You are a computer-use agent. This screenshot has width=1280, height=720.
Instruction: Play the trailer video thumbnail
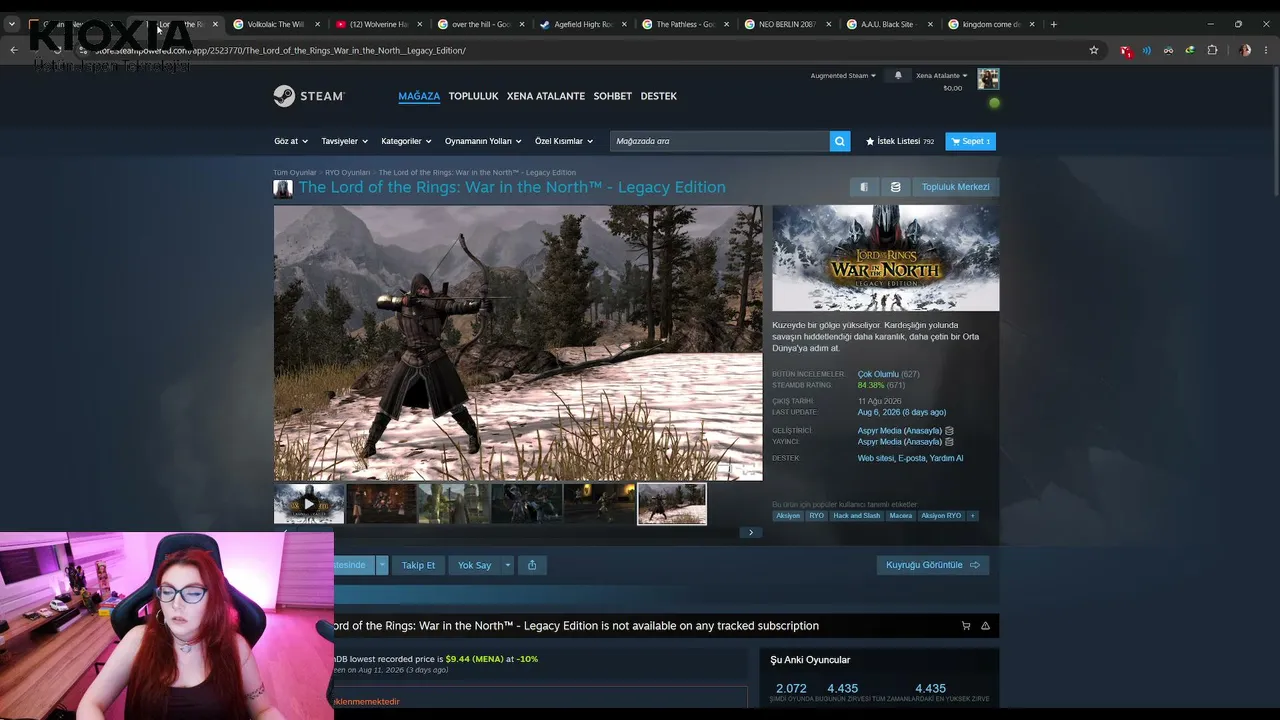coord(309,504)
